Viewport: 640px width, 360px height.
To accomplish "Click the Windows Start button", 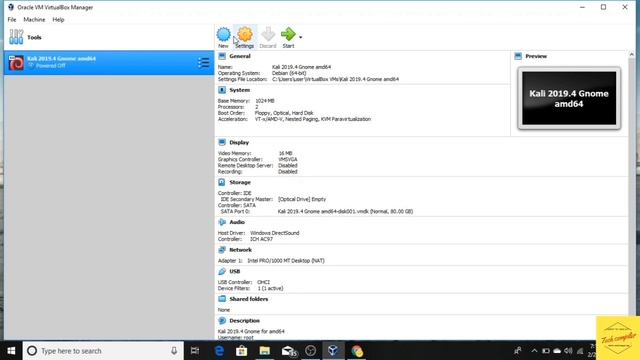I will coord(11,351).
